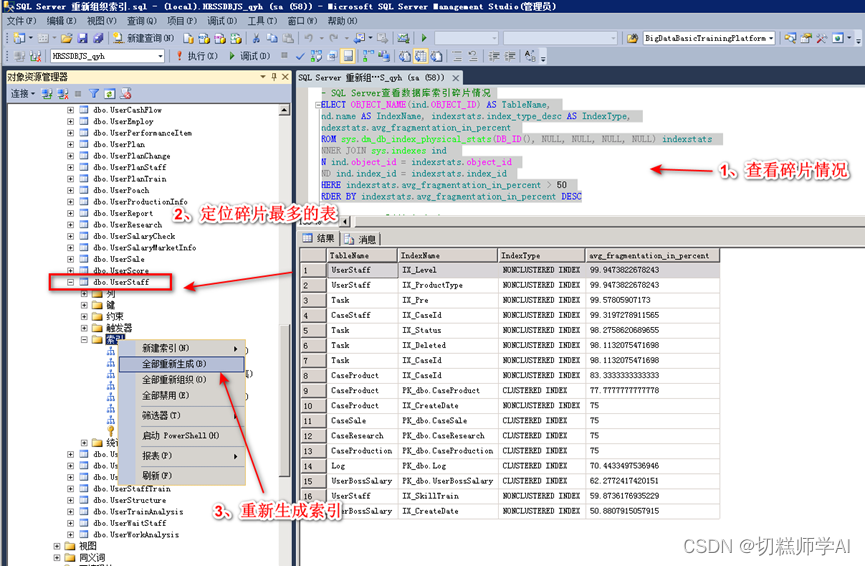Start debugging with green play icon in top toolbar

click(x=424, y=38)
